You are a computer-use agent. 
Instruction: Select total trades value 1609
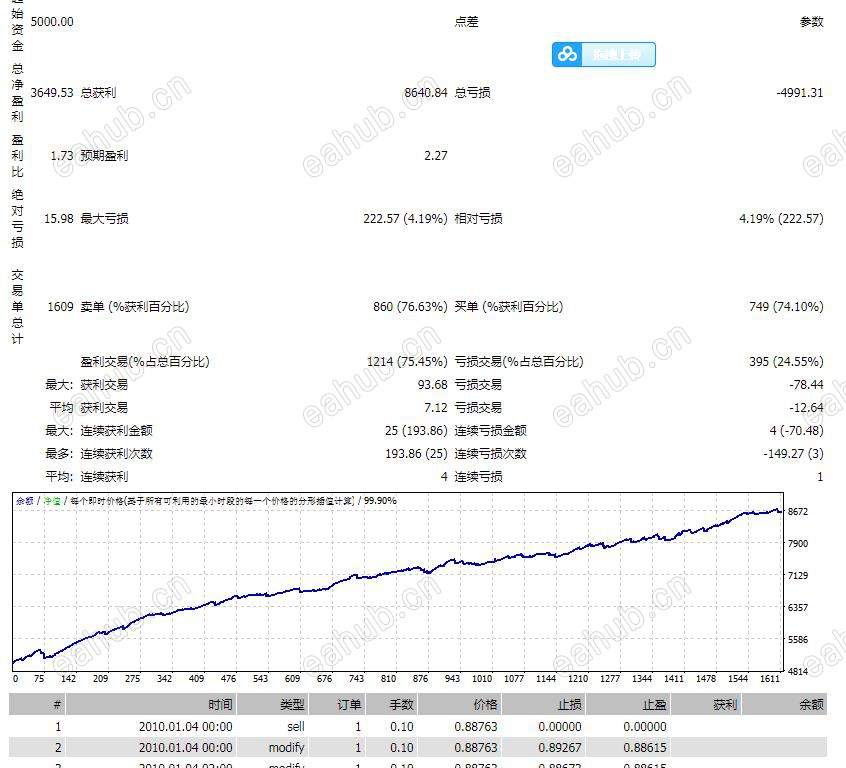click(x=60, y=307)
